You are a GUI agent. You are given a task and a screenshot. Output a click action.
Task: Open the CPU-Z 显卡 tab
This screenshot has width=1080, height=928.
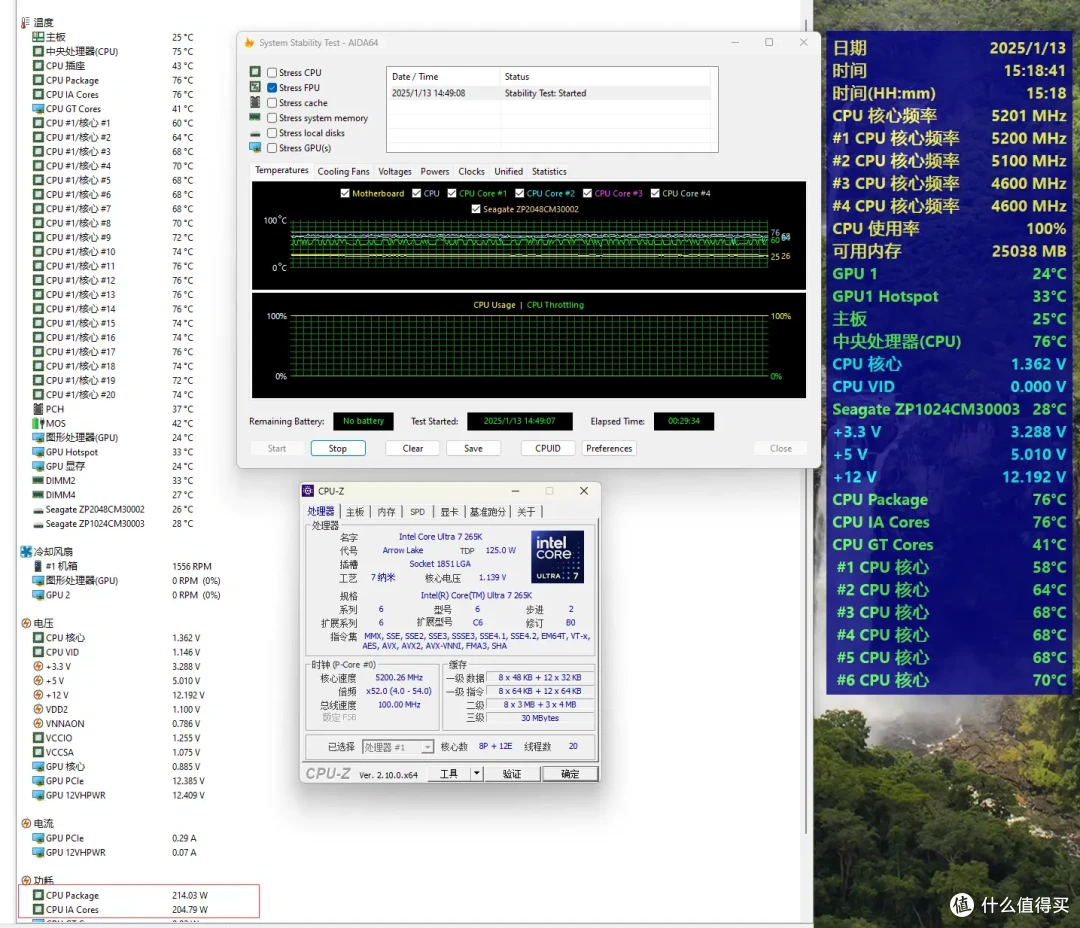point(449,512)
